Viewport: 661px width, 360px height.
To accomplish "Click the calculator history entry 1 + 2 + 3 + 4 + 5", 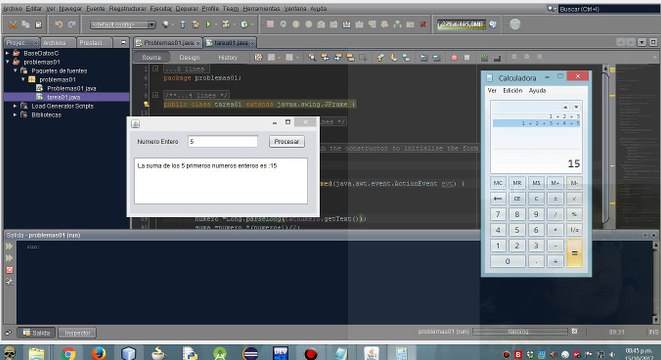I will (536, 123).
